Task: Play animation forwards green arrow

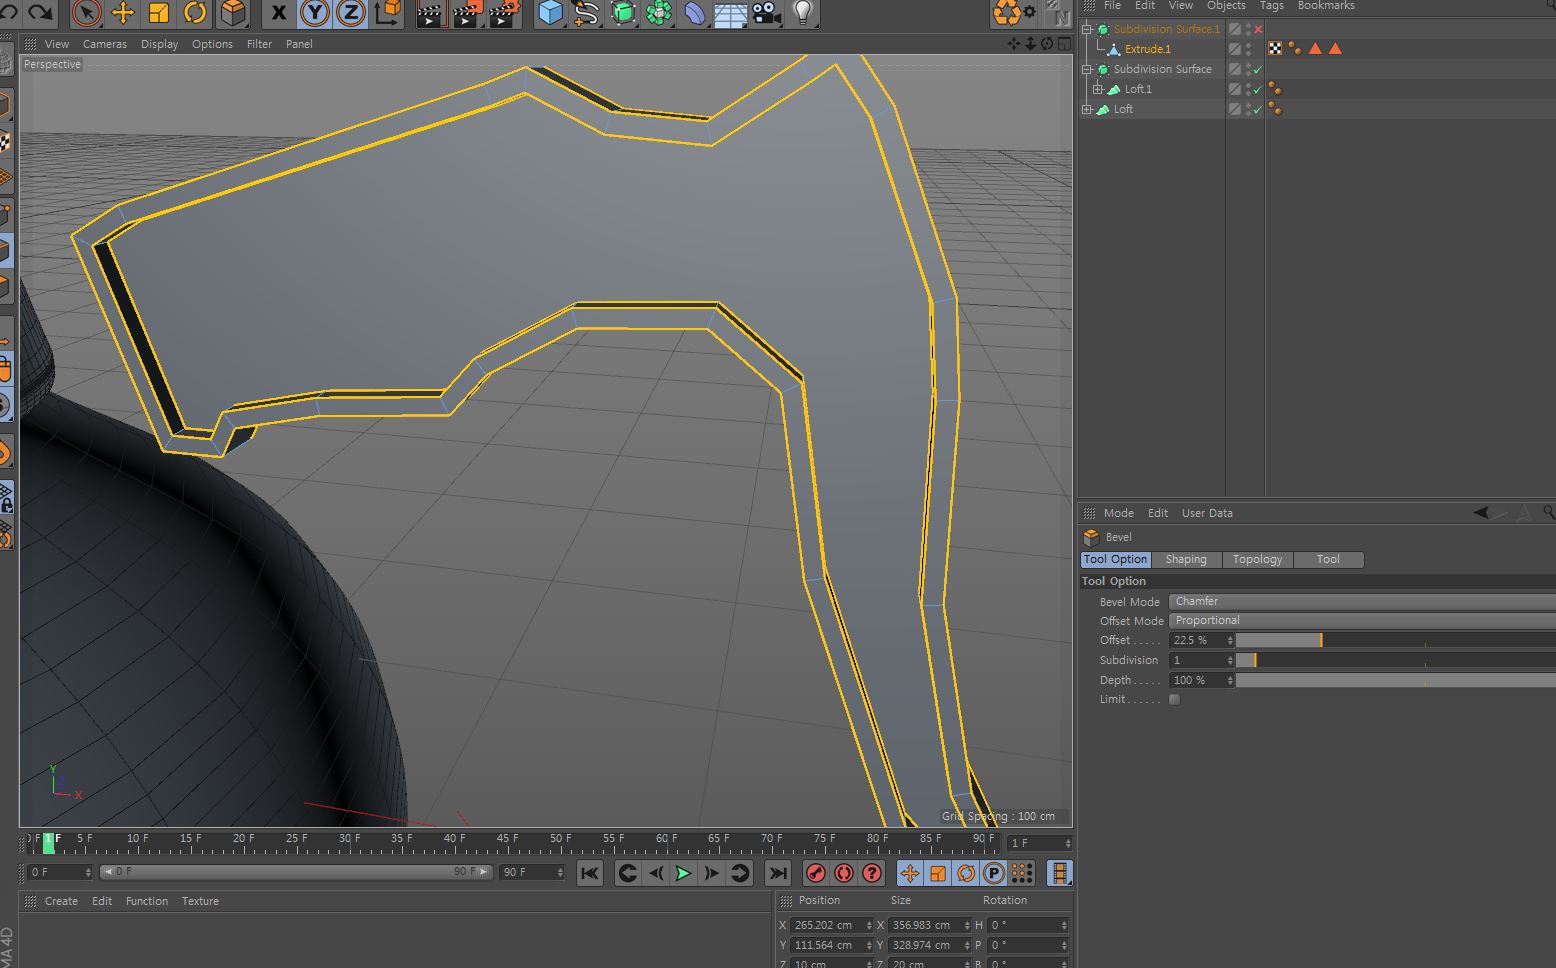Action: (683, 873)
